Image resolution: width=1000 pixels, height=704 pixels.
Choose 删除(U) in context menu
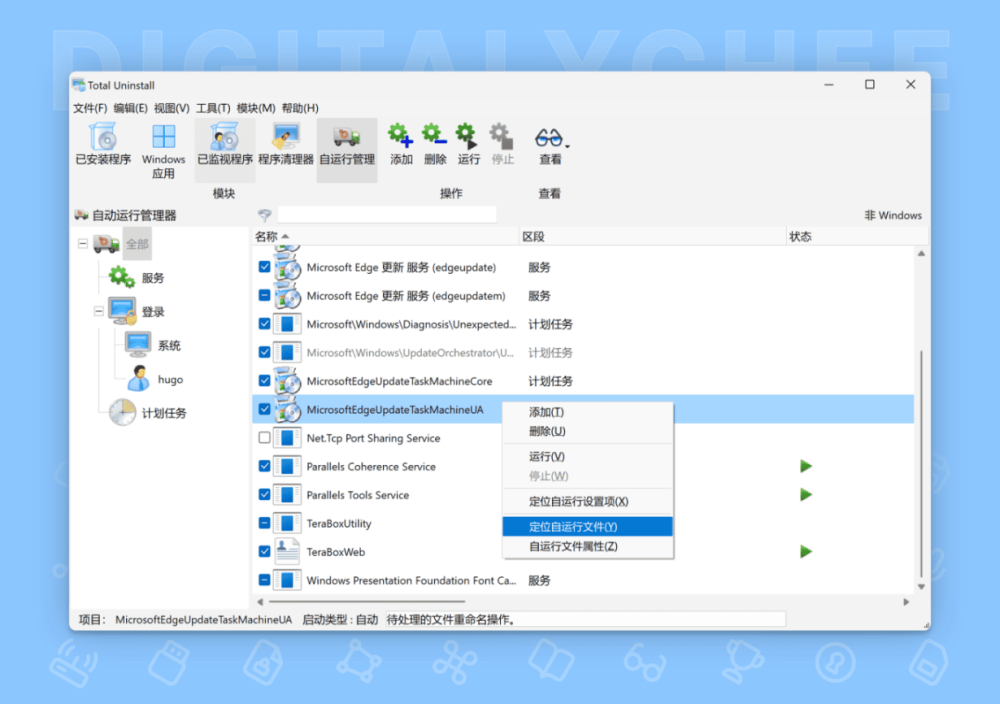click(588, 431)
